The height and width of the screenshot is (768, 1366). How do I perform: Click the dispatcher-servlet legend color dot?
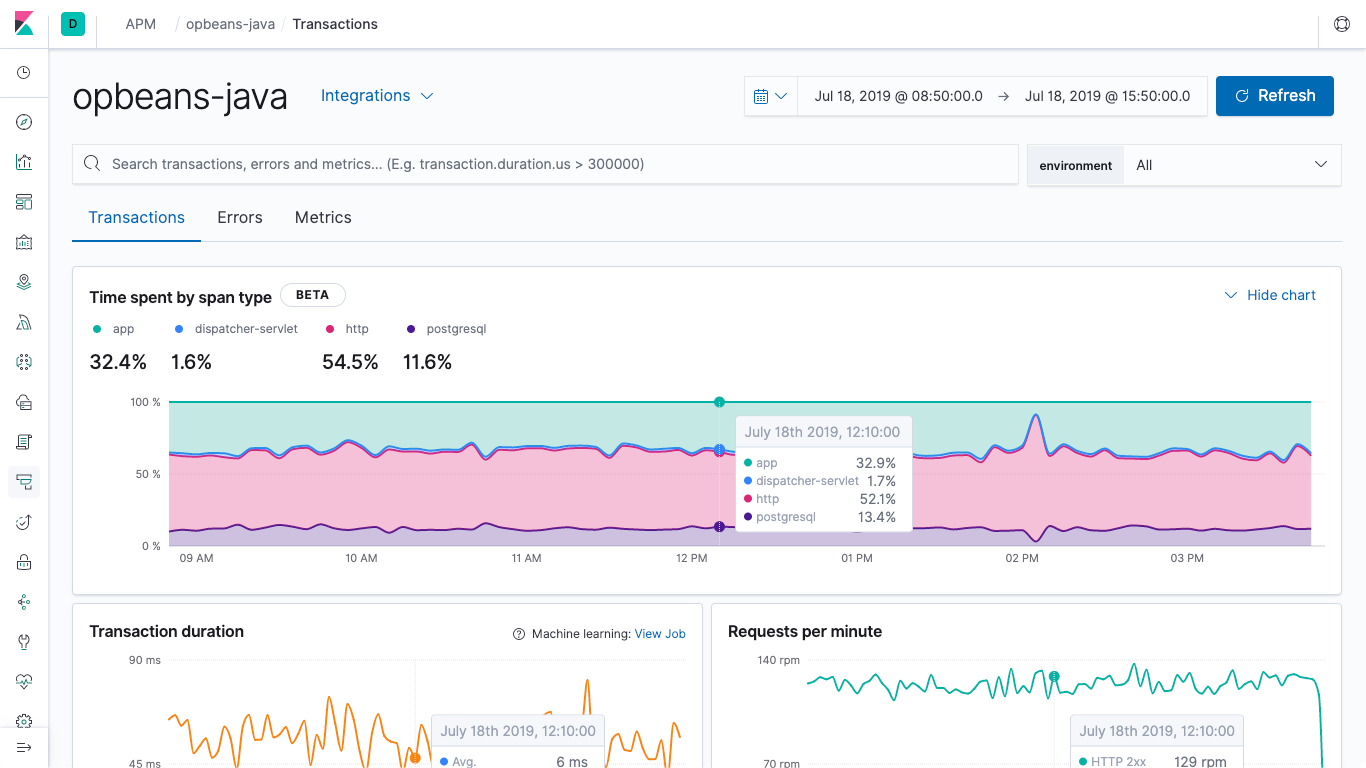(x=178, y=328)
